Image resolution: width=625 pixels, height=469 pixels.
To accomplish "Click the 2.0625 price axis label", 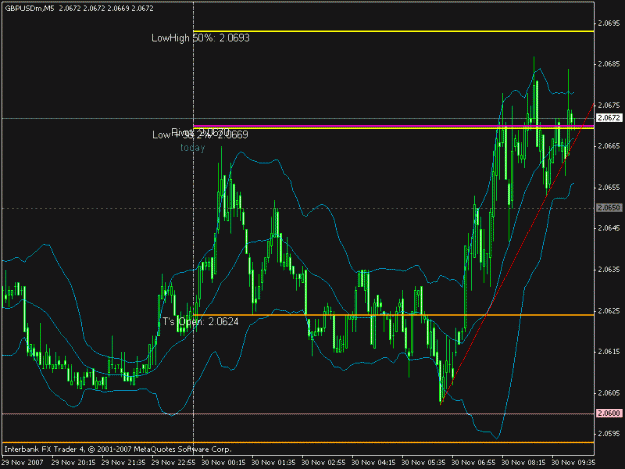I will click(609, 311).
